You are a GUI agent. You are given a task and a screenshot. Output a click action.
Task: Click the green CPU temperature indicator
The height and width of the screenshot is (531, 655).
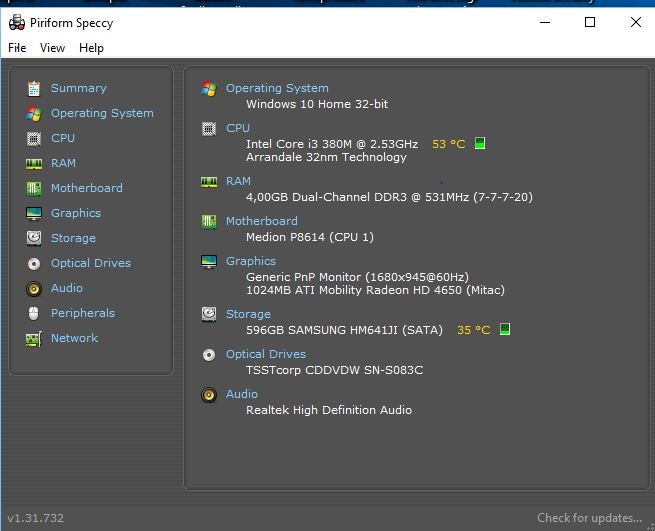click(x=480, y=144)
